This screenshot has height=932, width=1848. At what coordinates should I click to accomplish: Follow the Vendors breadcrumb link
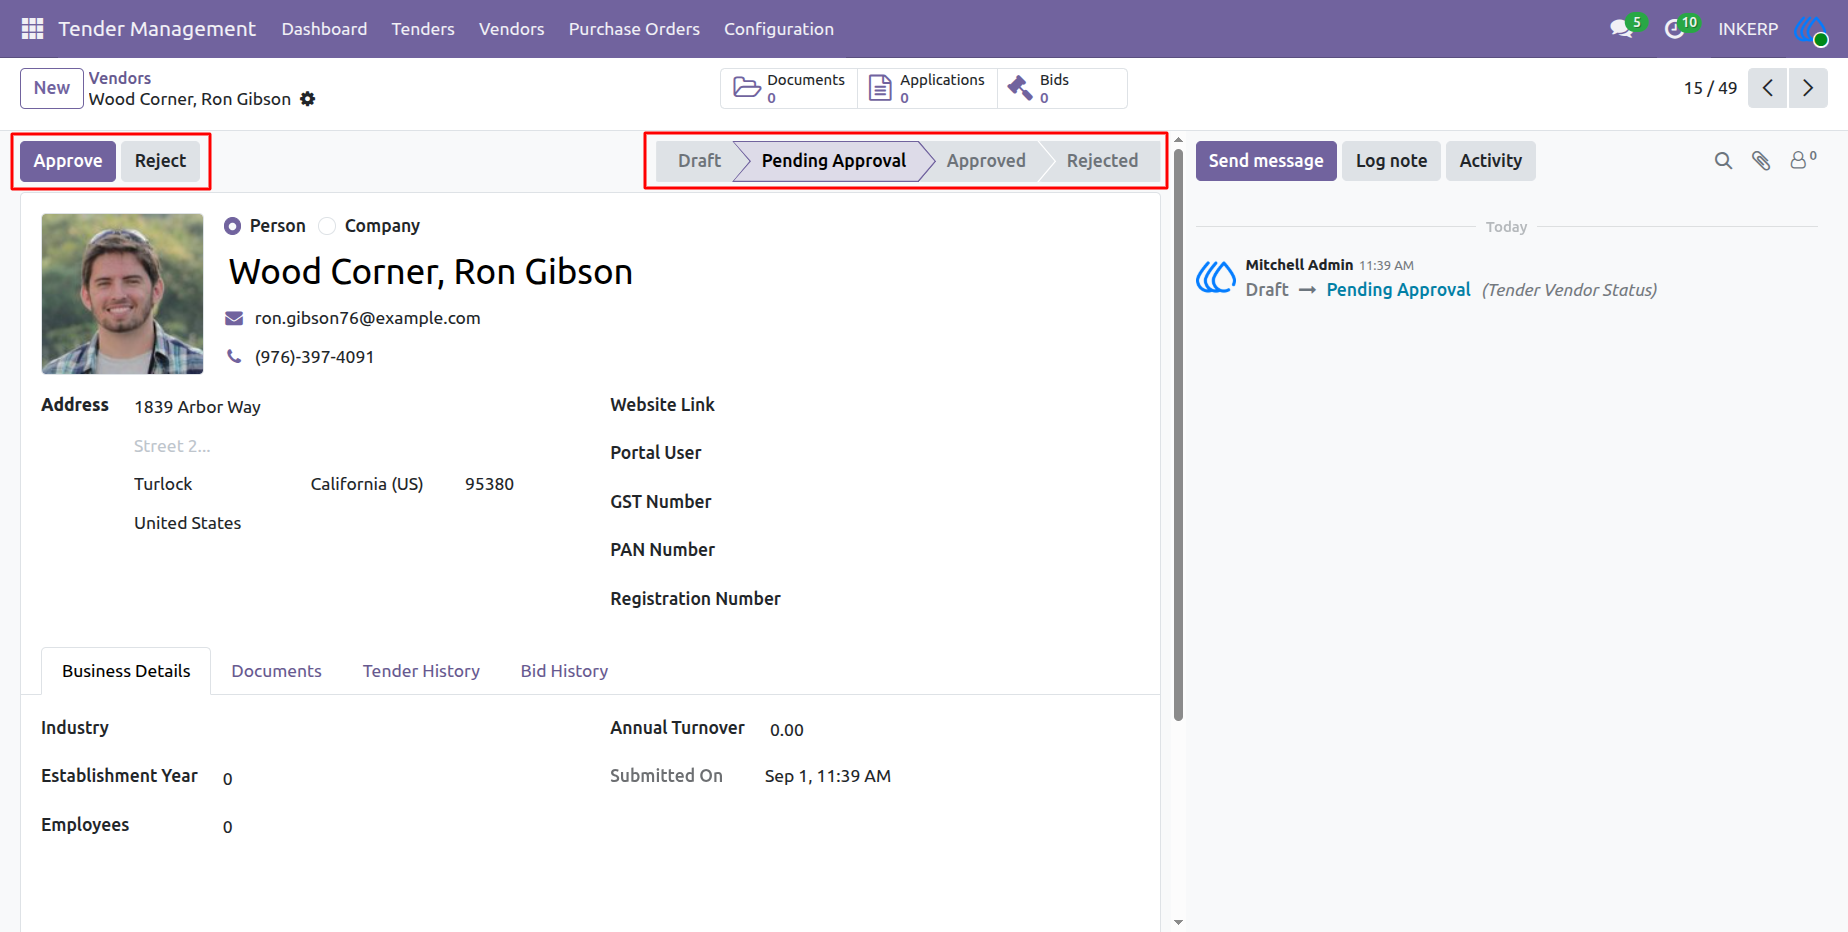tap(120, 78)
